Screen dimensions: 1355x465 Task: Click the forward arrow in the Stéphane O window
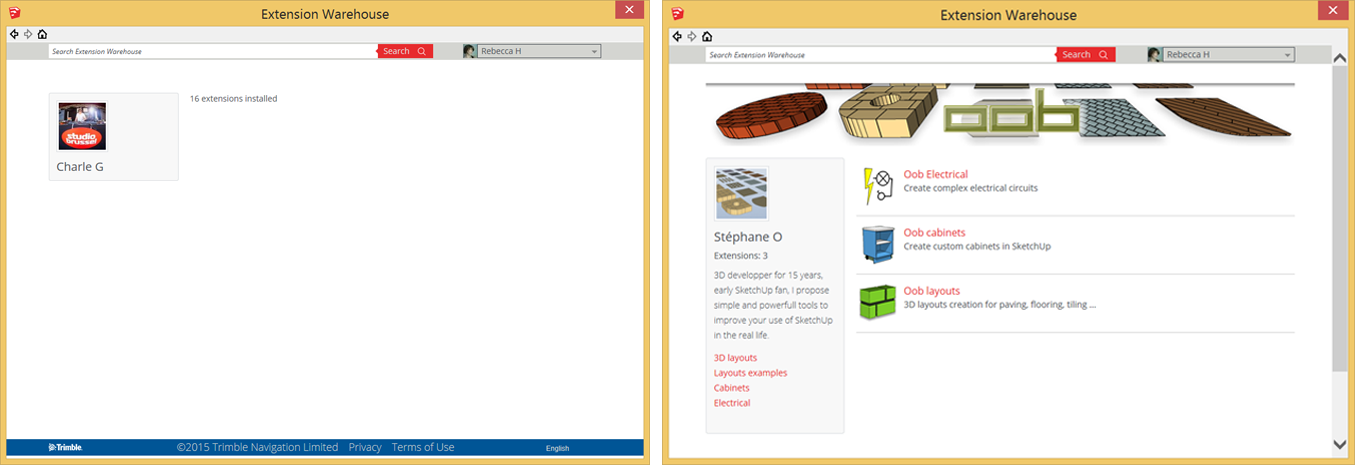pos(692,37)
